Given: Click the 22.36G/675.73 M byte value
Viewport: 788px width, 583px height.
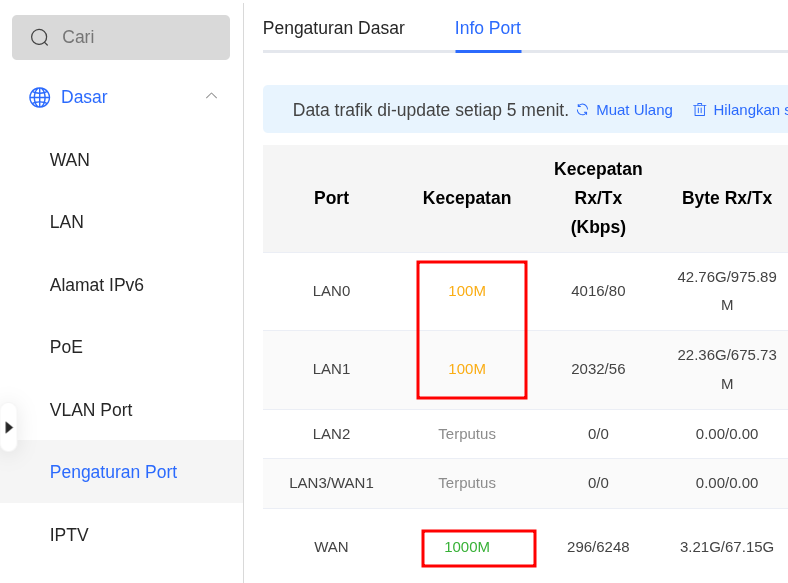Looking at the screenshot, I should (x=727, y=369).
